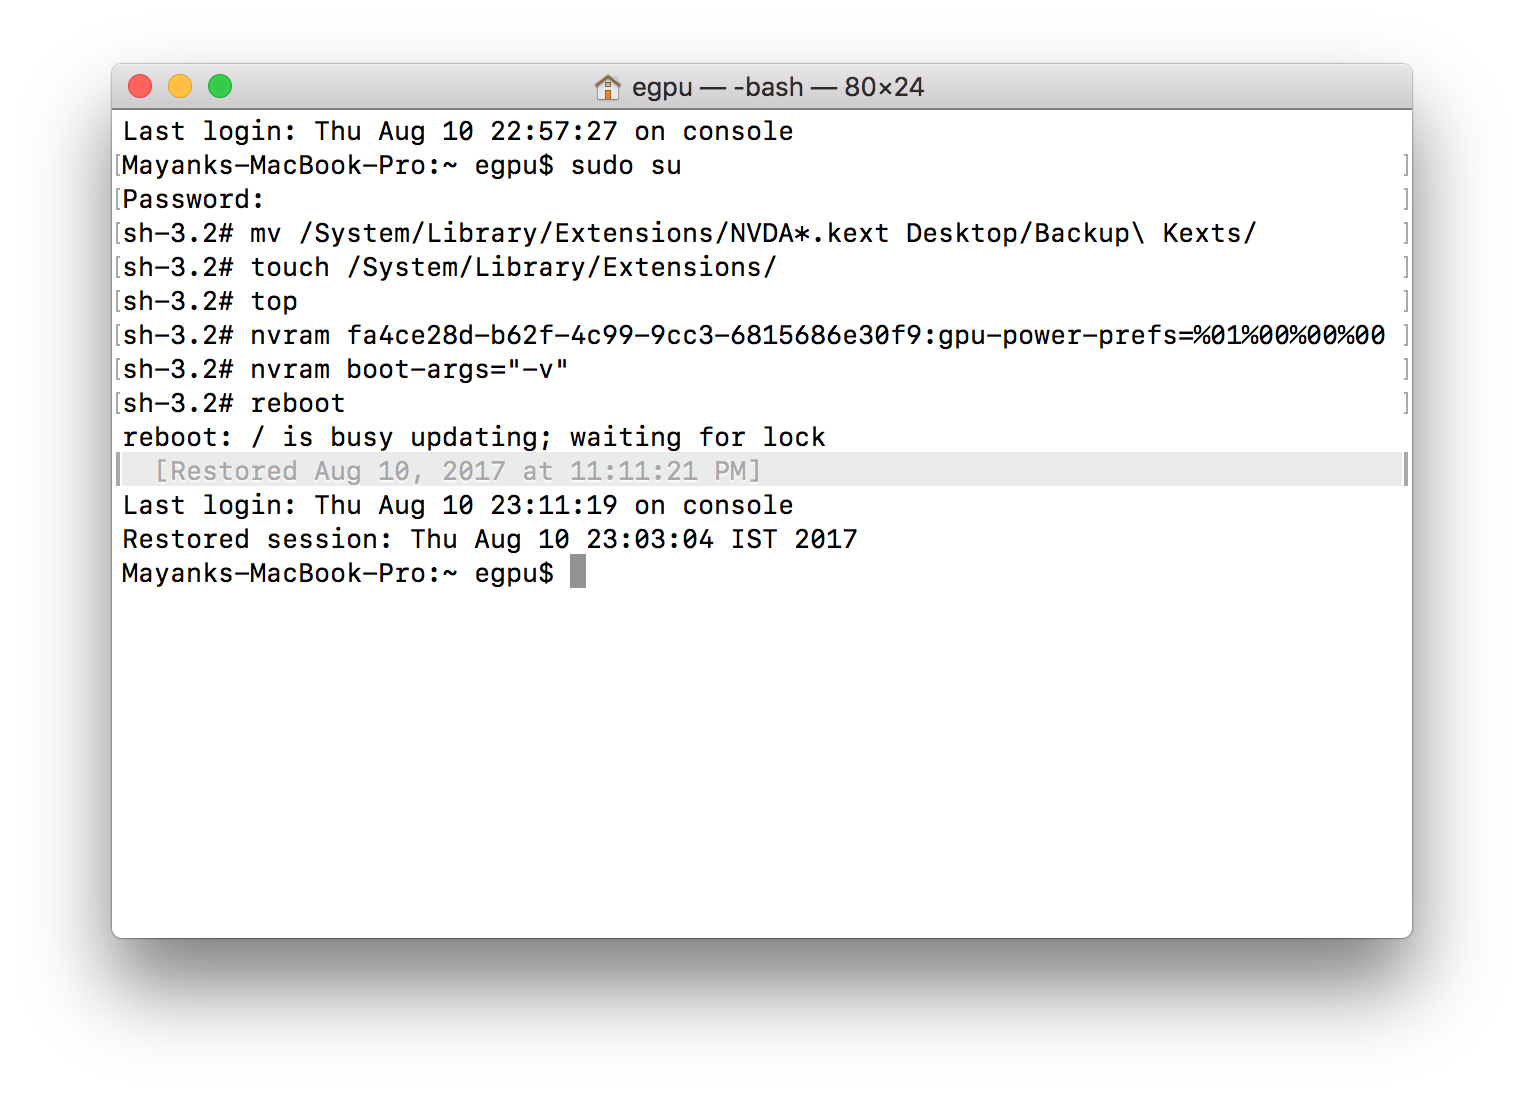This screenshot has height=1098, width=1524.
Task: Click the left mark bracket beside sudo su
Action: click(118, 165)
